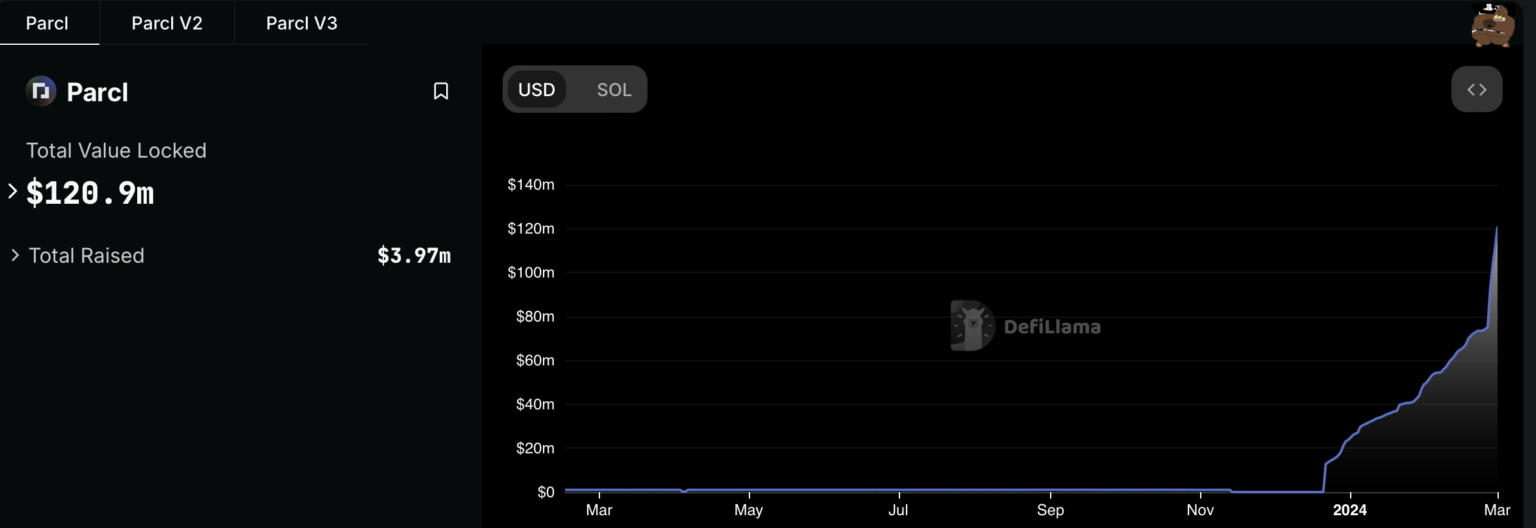Click the DefiLlama watermark logo
The width and height of the screenshot is (1536, 528).
click(x=972, y=326)
